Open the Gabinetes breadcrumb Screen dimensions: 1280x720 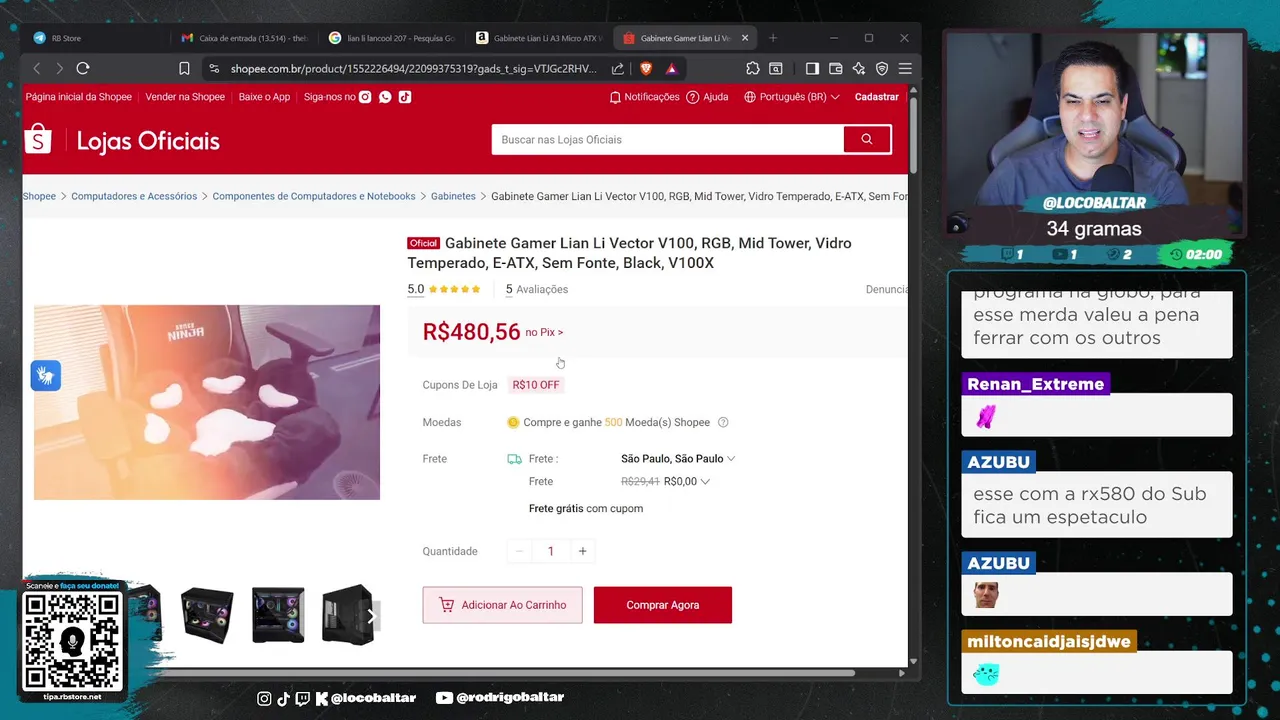coord(453,196)
